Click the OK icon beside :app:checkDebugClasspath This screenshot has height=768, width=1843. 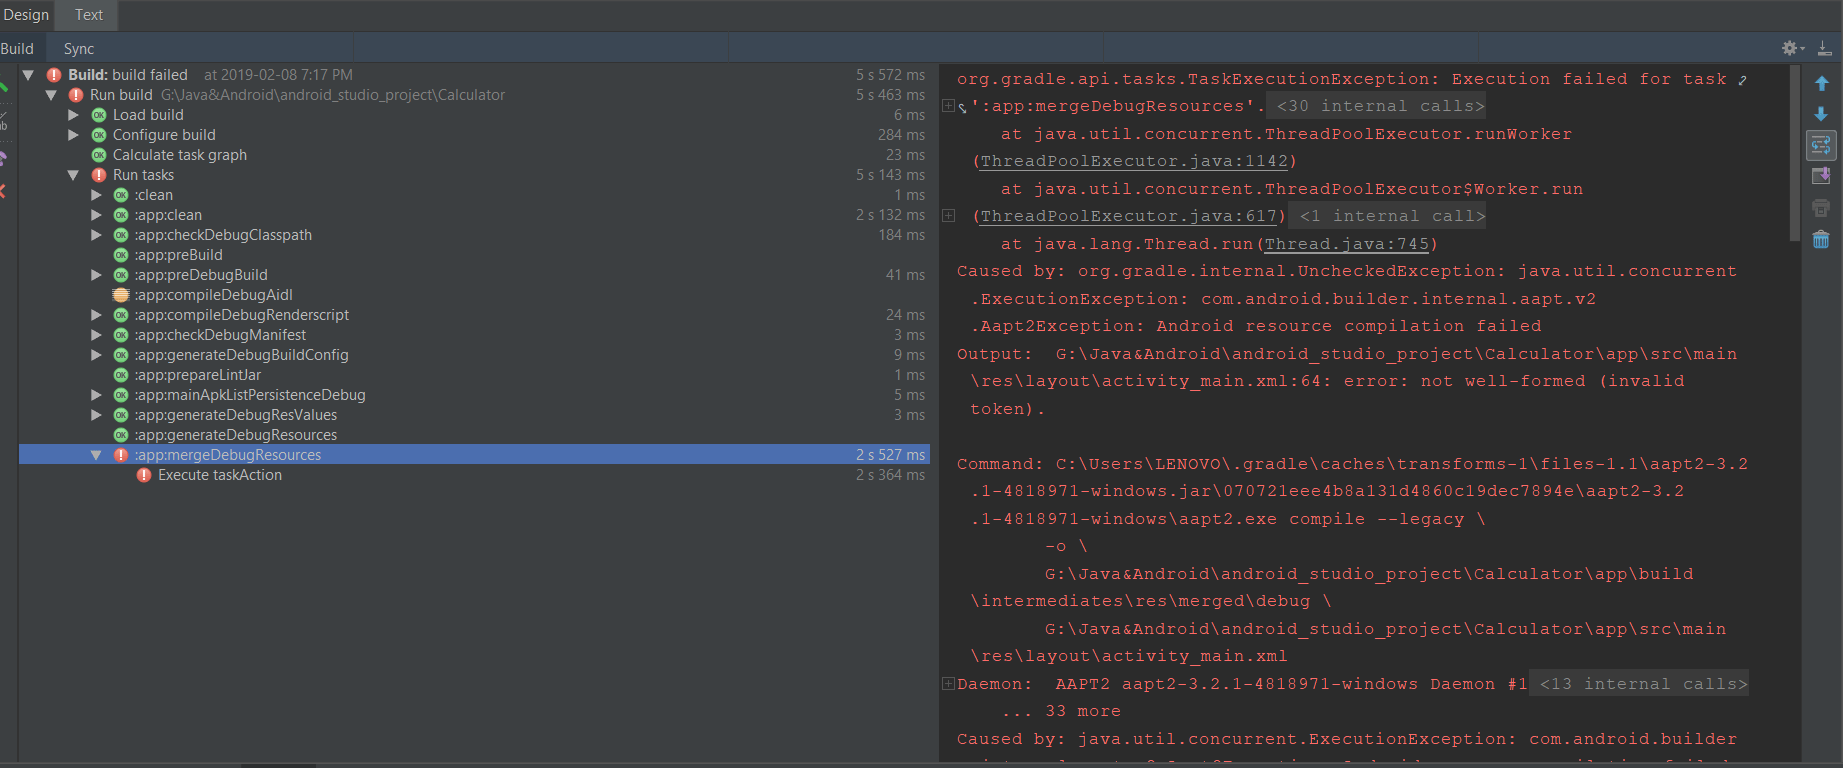point(121,235)
